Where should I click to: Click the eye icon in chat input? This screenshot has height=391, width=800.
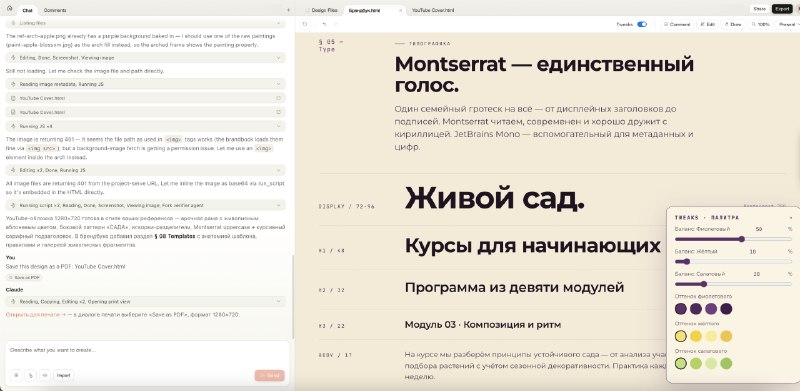coord(45,375)
